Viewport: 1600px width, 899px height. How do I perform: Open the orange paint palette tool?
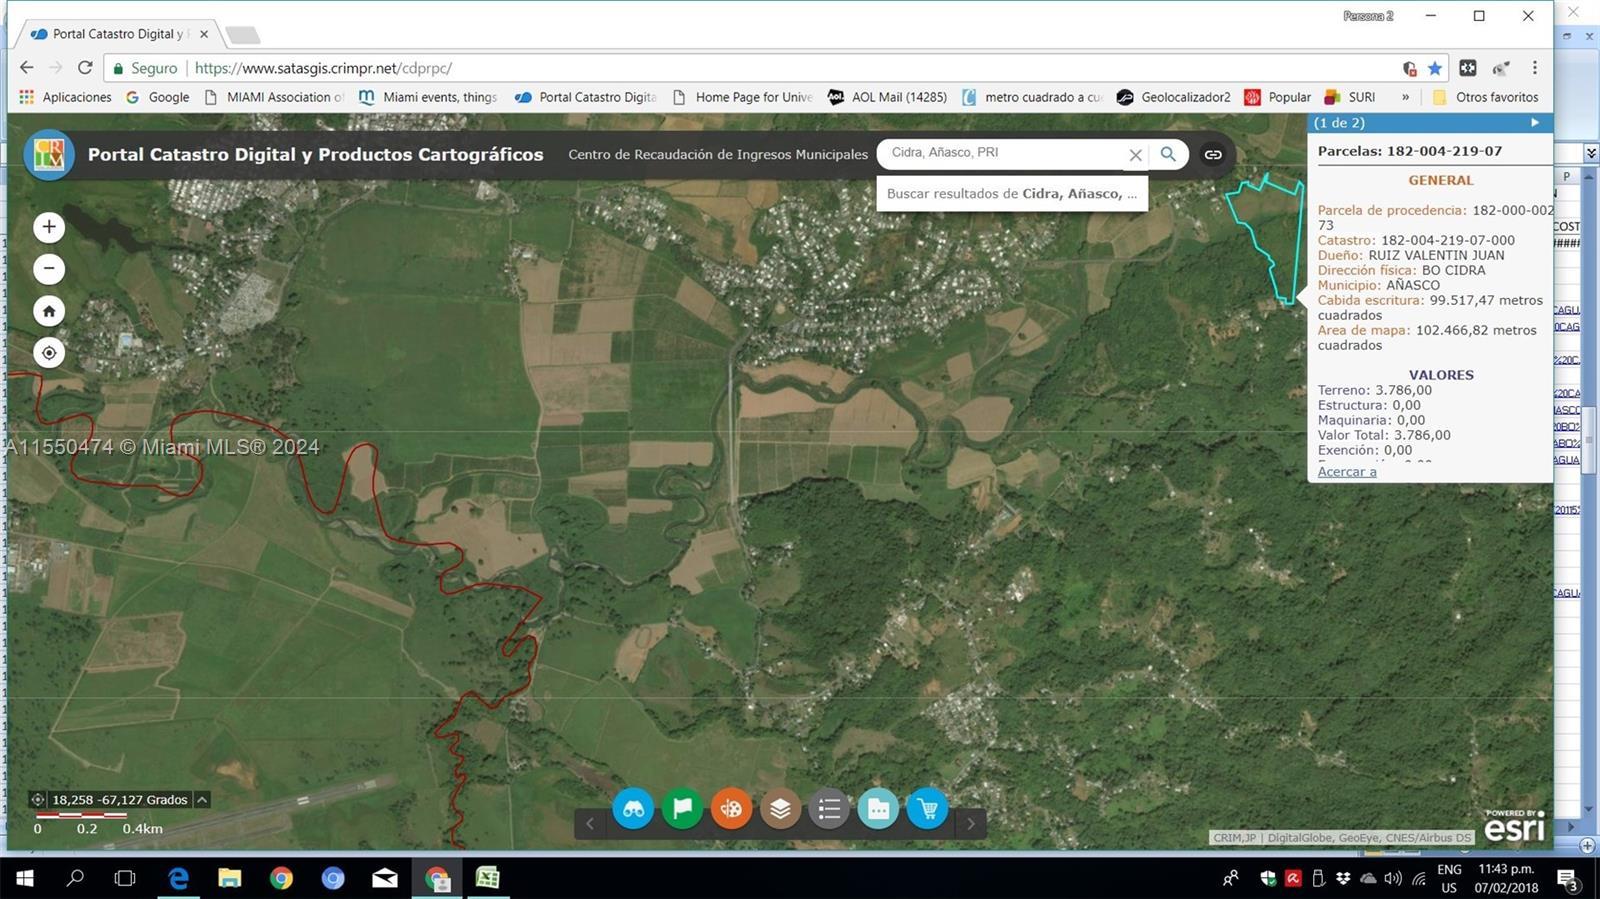[x=732, y=809]
